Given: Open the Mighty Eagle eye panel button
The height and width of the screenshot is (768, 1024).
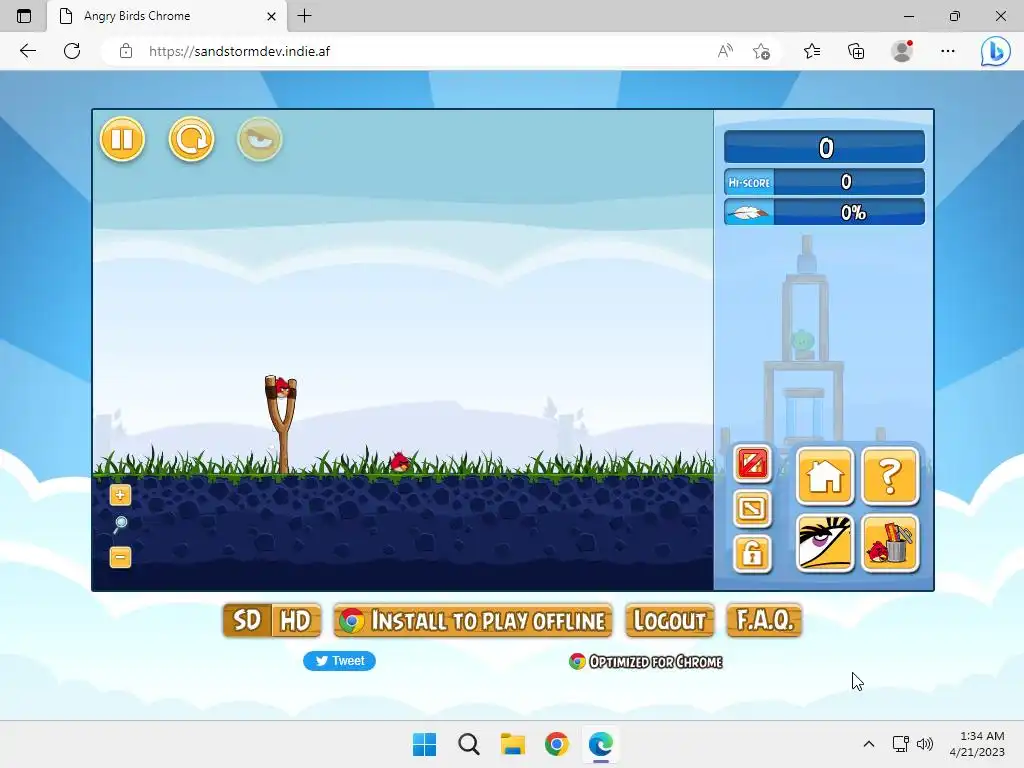Looking at the screenshot, I should click(825, 543).
